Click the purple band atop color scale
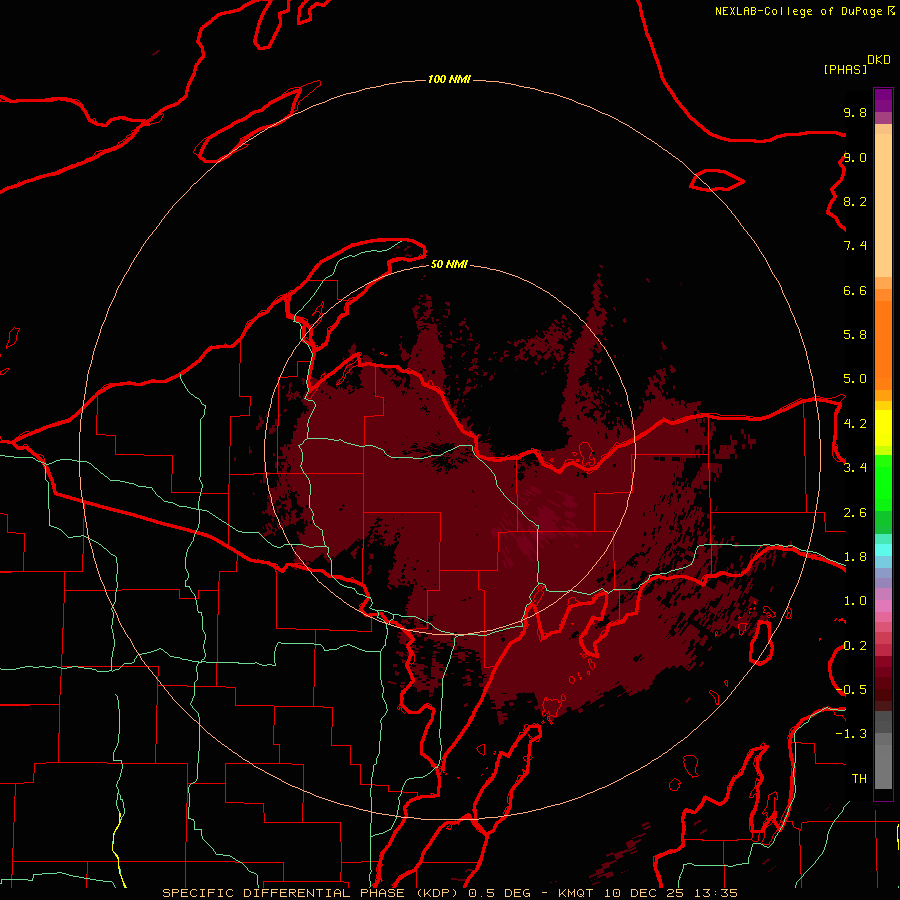 click(x=883, y=100)
